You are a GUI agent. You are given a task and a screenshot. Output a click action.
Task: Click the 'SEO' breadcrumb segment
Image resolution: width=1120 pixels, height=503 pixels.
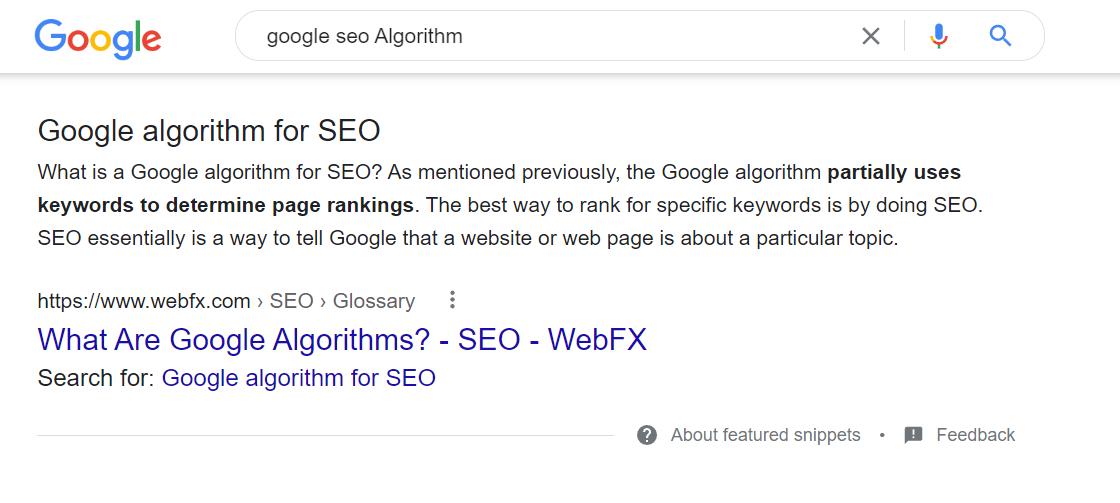(291, 301)
